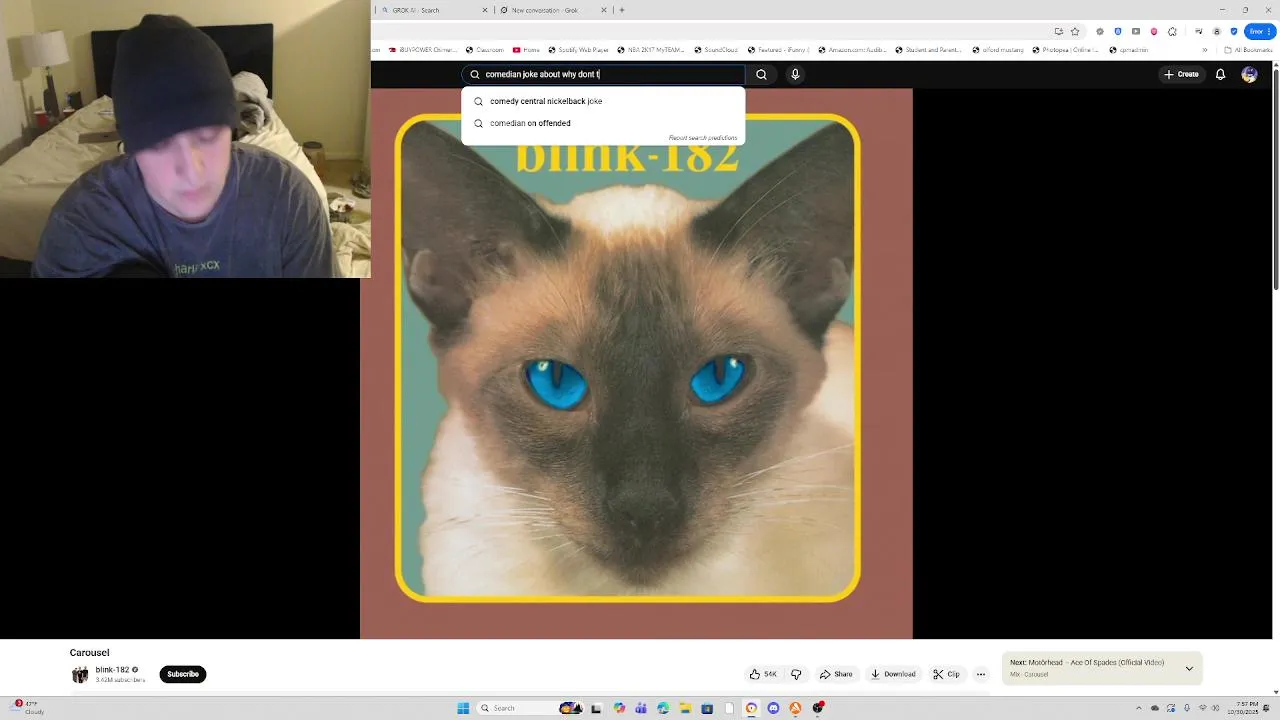
Task: Expand hidden bookmarks with double chevron
Action: pos(1204,50)
